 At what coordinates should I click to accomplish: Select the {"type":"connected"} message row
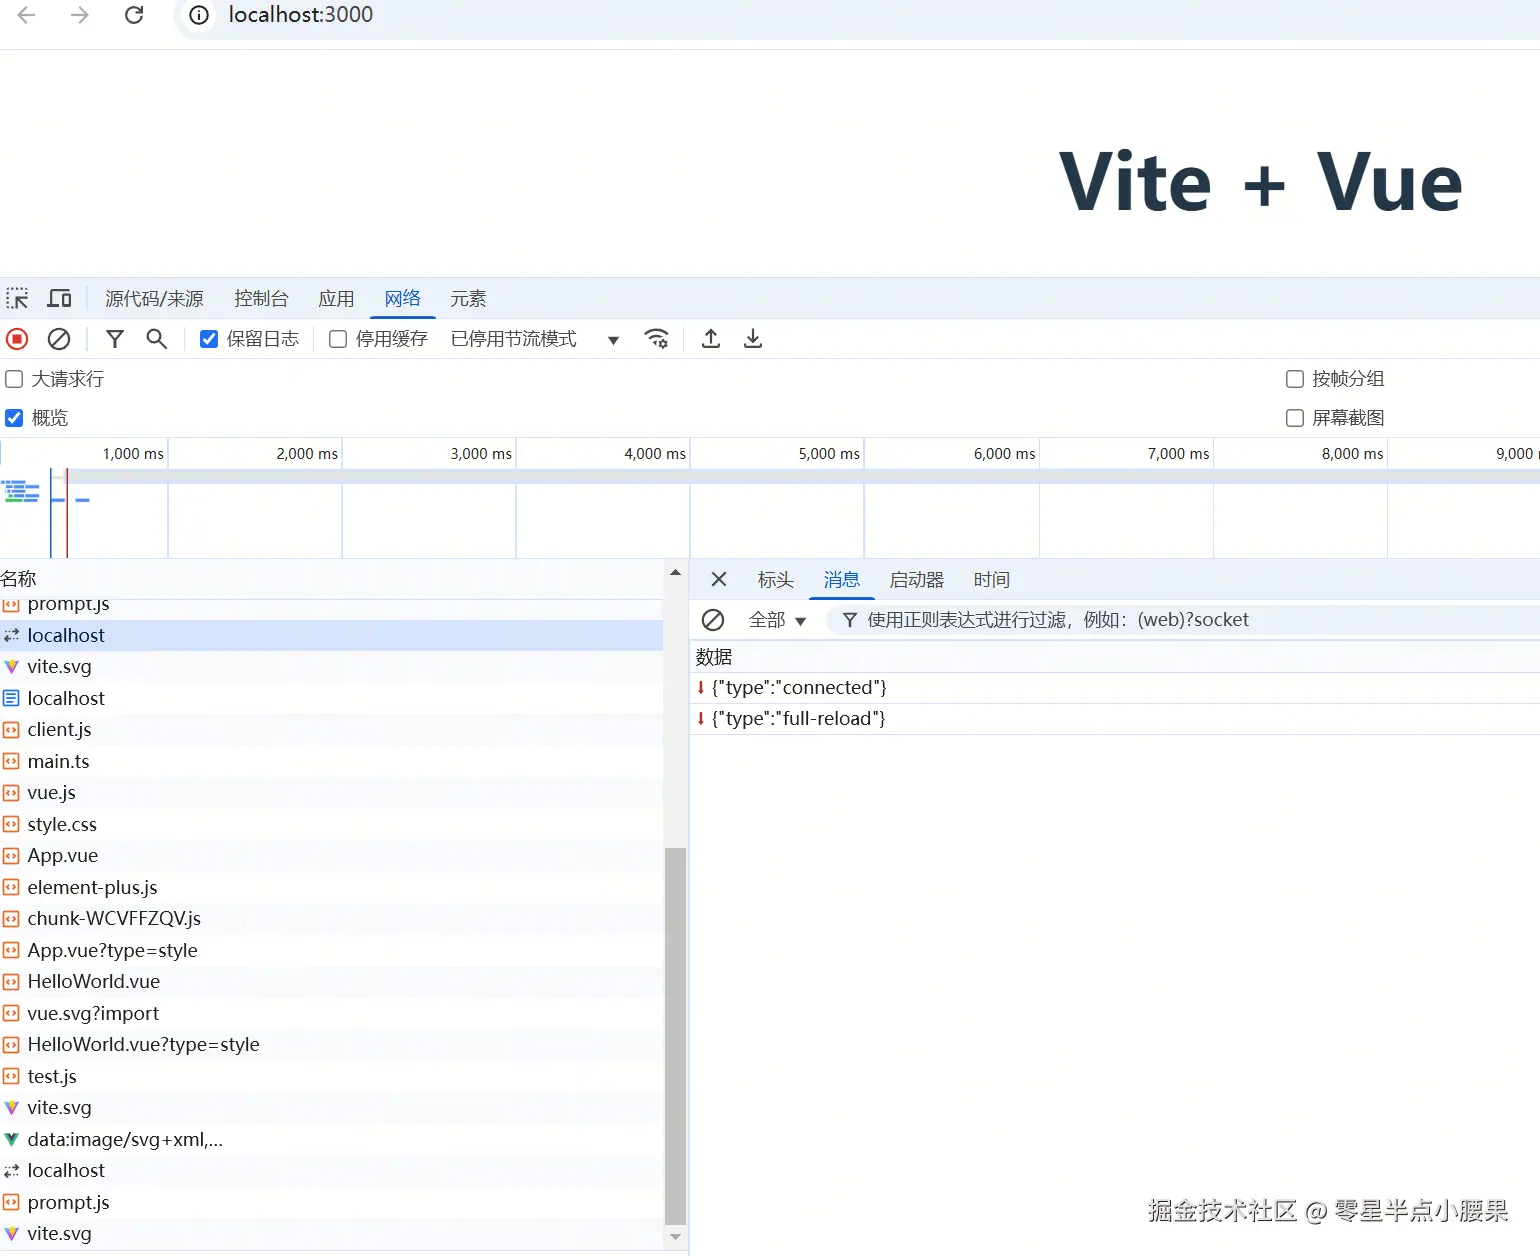pyautogui.click(x=1115, y=688)
